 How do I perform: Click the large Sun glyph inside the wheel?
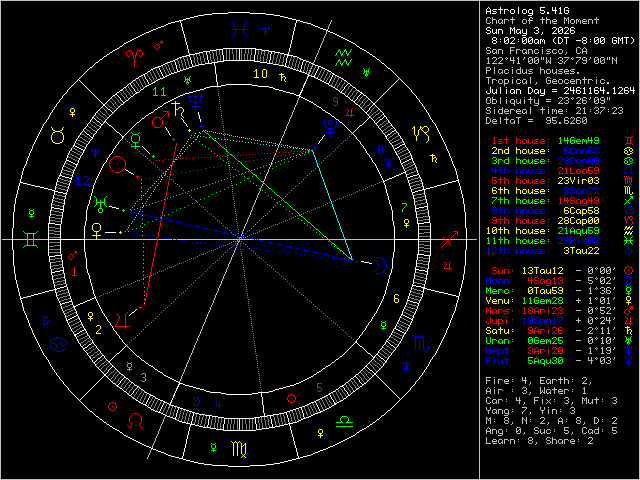(x=118, y=164)
